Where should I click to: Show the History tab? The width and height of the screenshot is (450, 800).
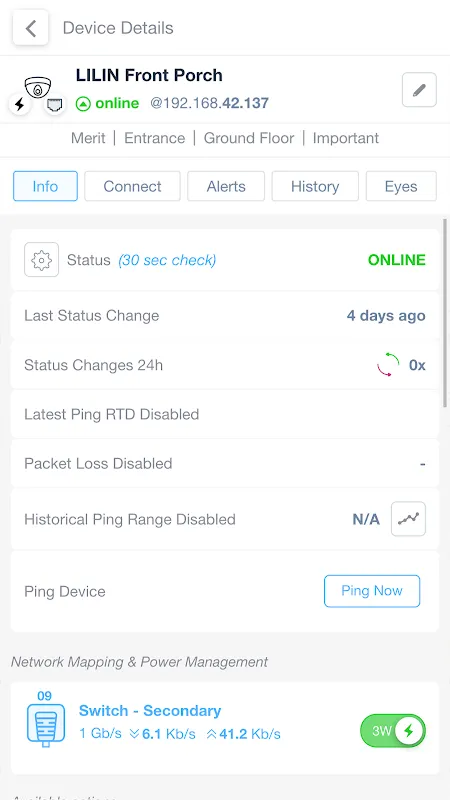[x=315, y=186]
